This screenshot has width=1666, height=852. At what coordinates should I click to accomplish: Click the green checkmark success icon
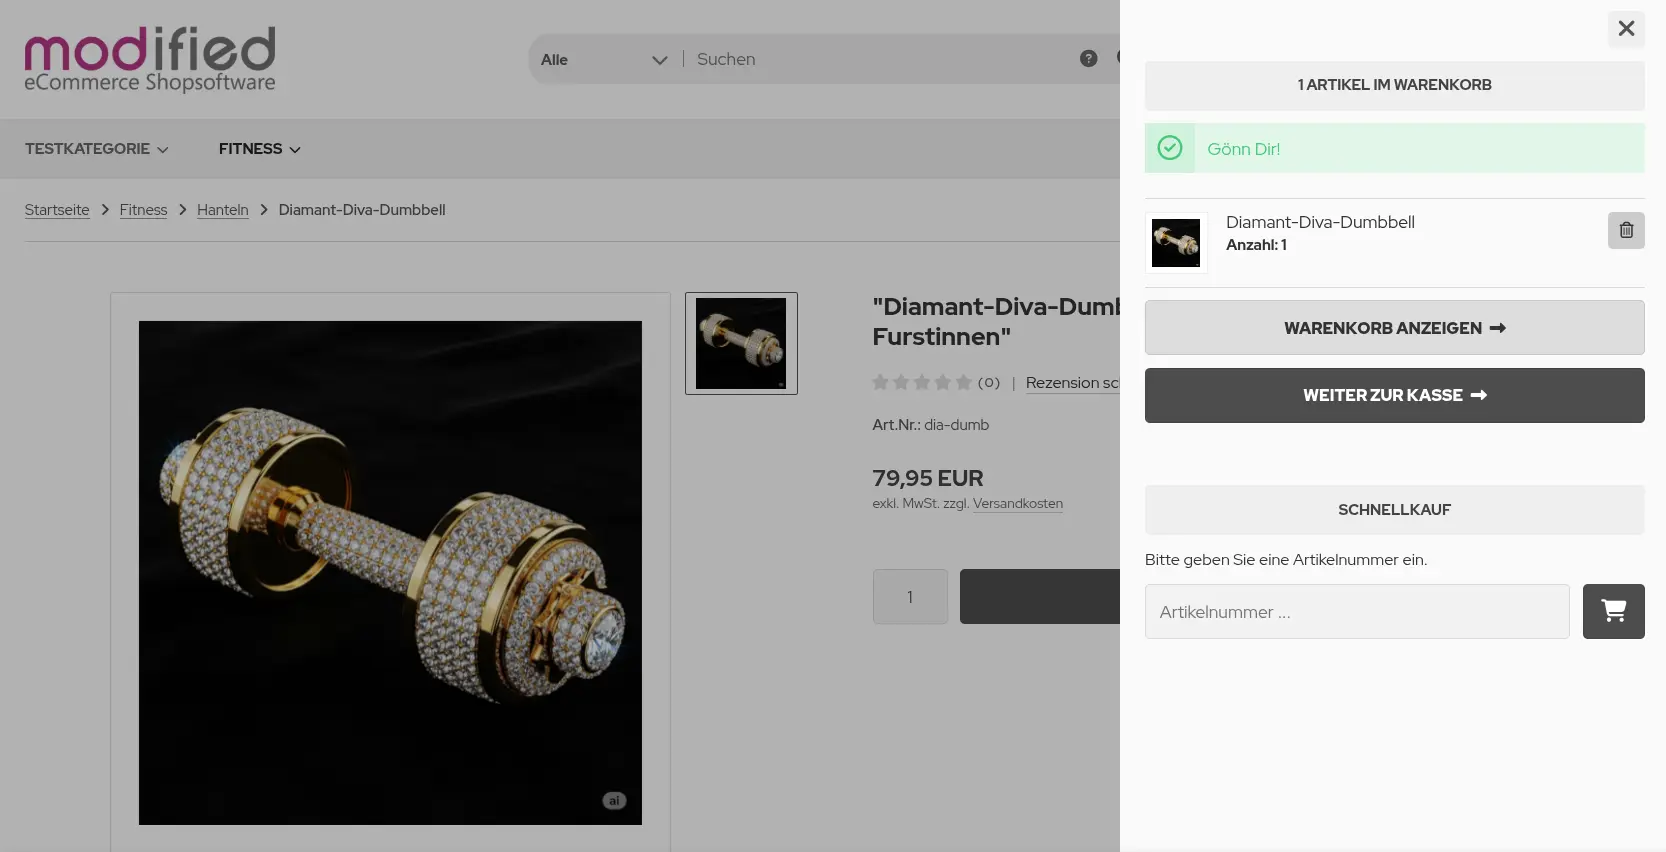tap(1169, 148)
